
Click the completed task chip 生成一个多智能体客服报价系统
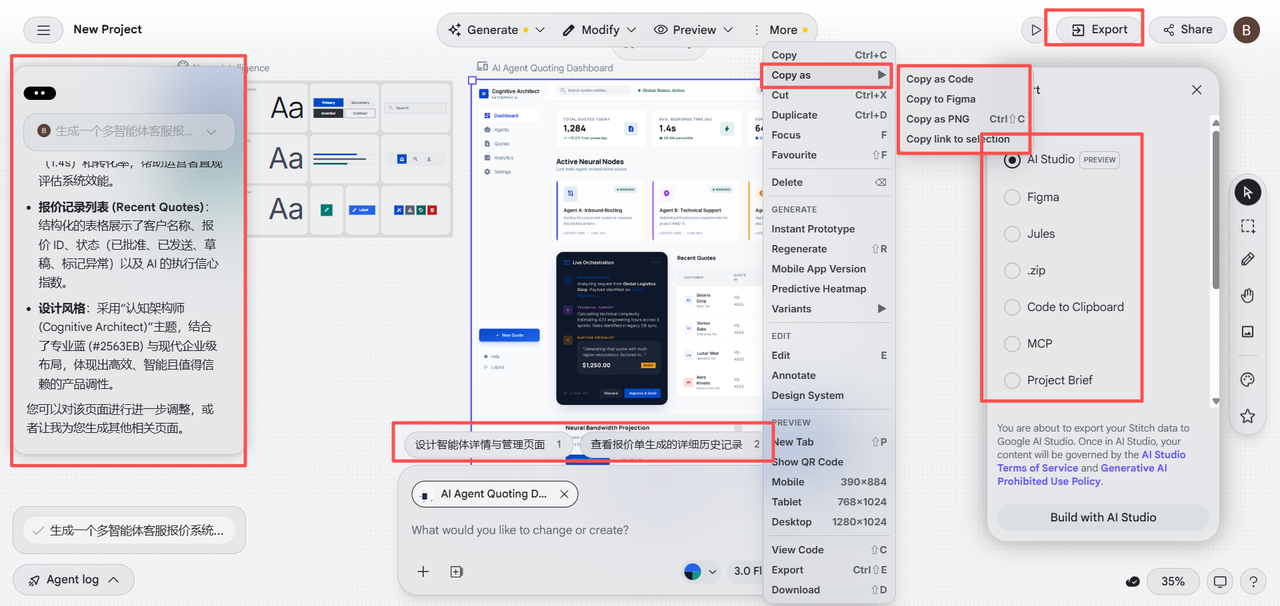tap(129, 530)
